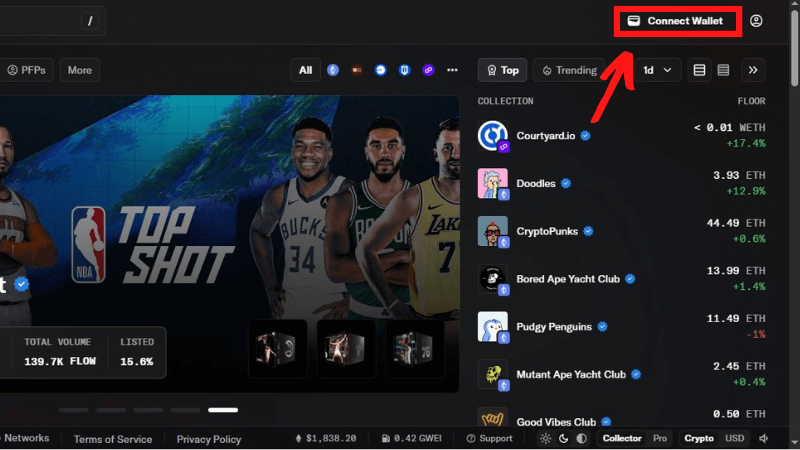Screen dimensions: 800x450
Task: Select the PFPs category filter
Action: 27,70
